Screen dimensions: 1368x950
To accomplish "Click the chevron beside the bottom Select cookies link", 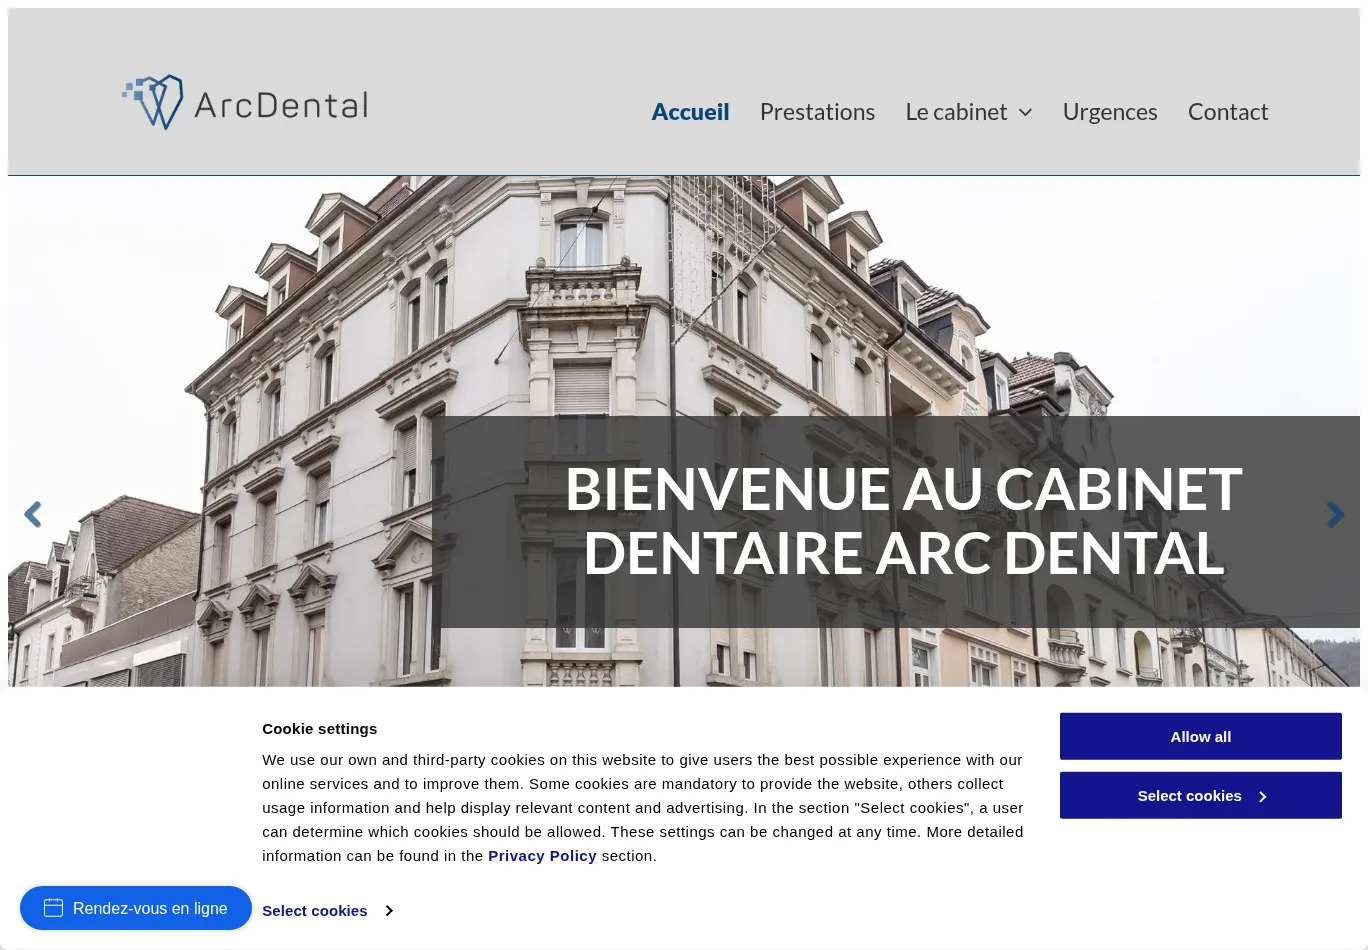I will (389, 911).
